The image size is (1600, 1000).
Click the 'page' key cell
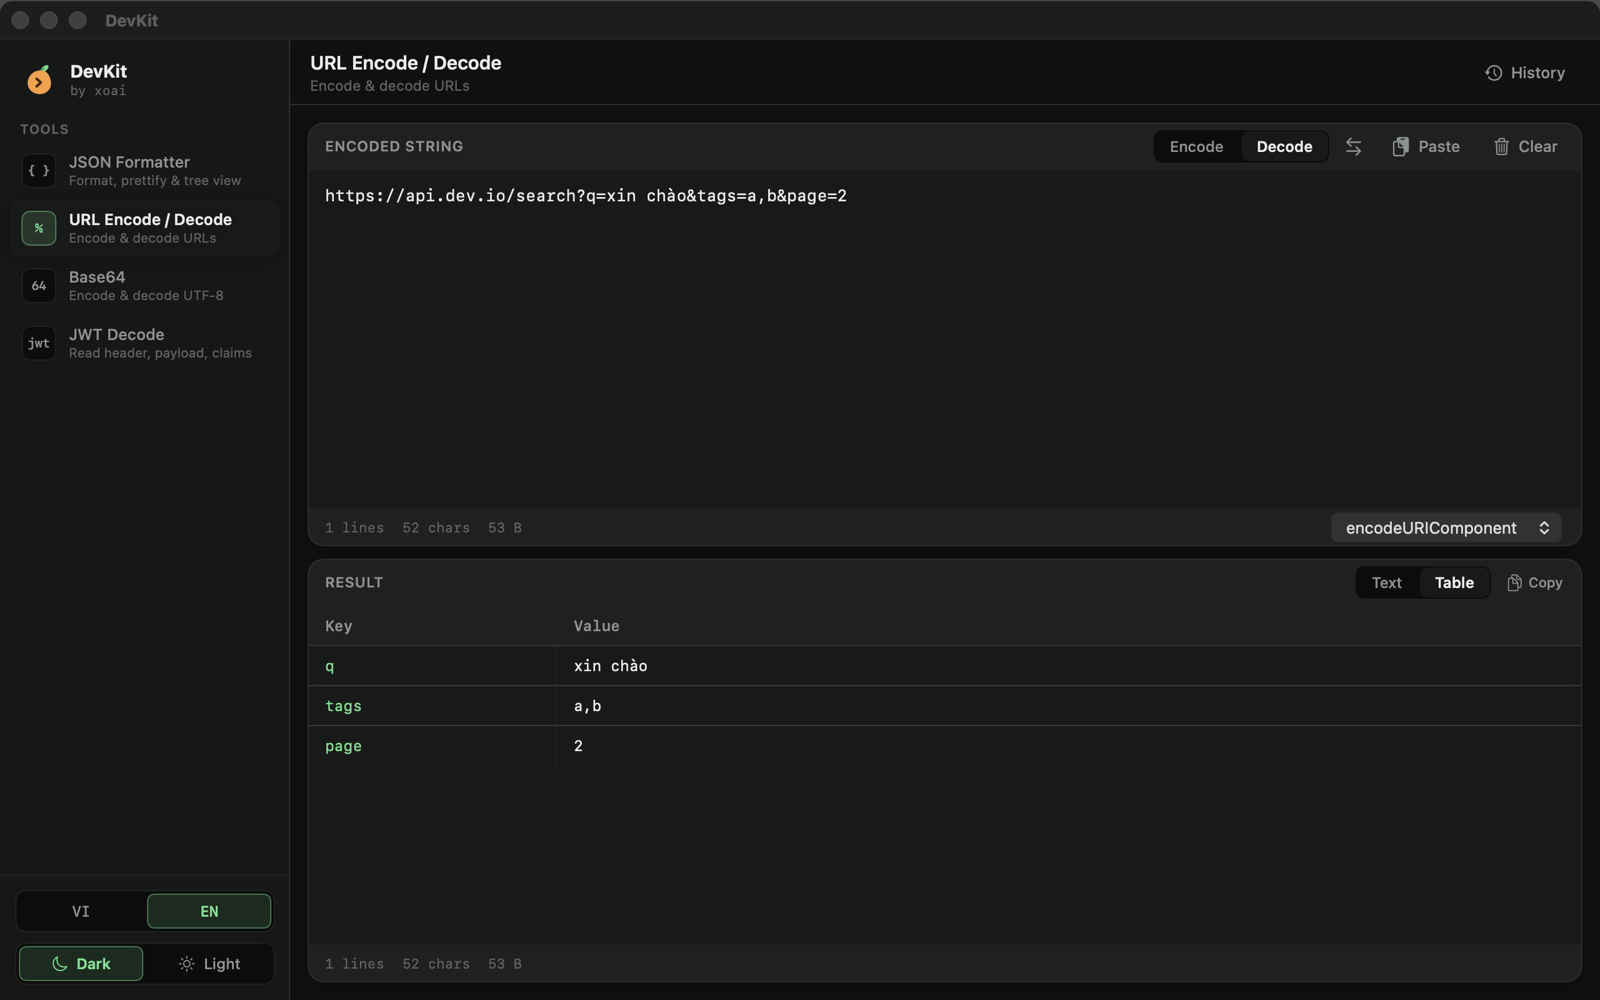click(432, 746)
